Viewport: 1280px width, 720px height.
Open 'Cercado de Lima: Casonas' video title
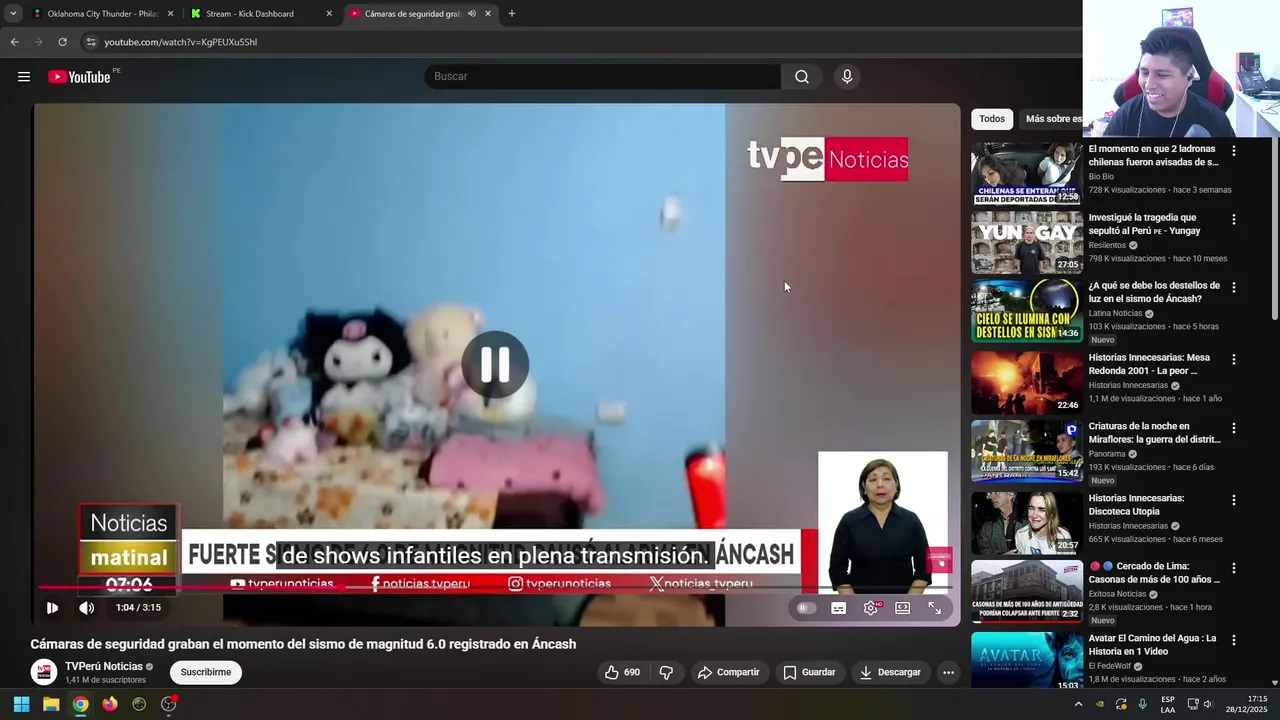1154,572
